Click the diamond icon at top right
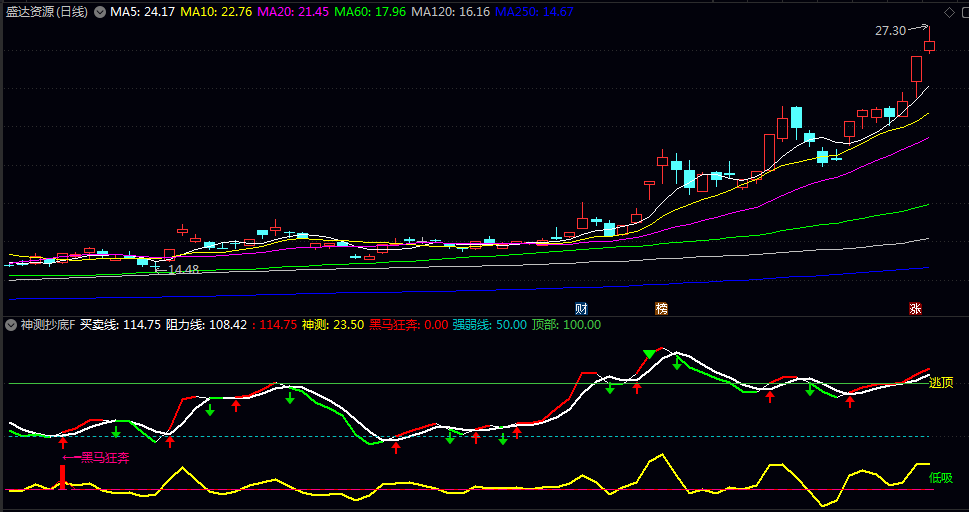This screenshot has width=969, height=512. point(948,12)
